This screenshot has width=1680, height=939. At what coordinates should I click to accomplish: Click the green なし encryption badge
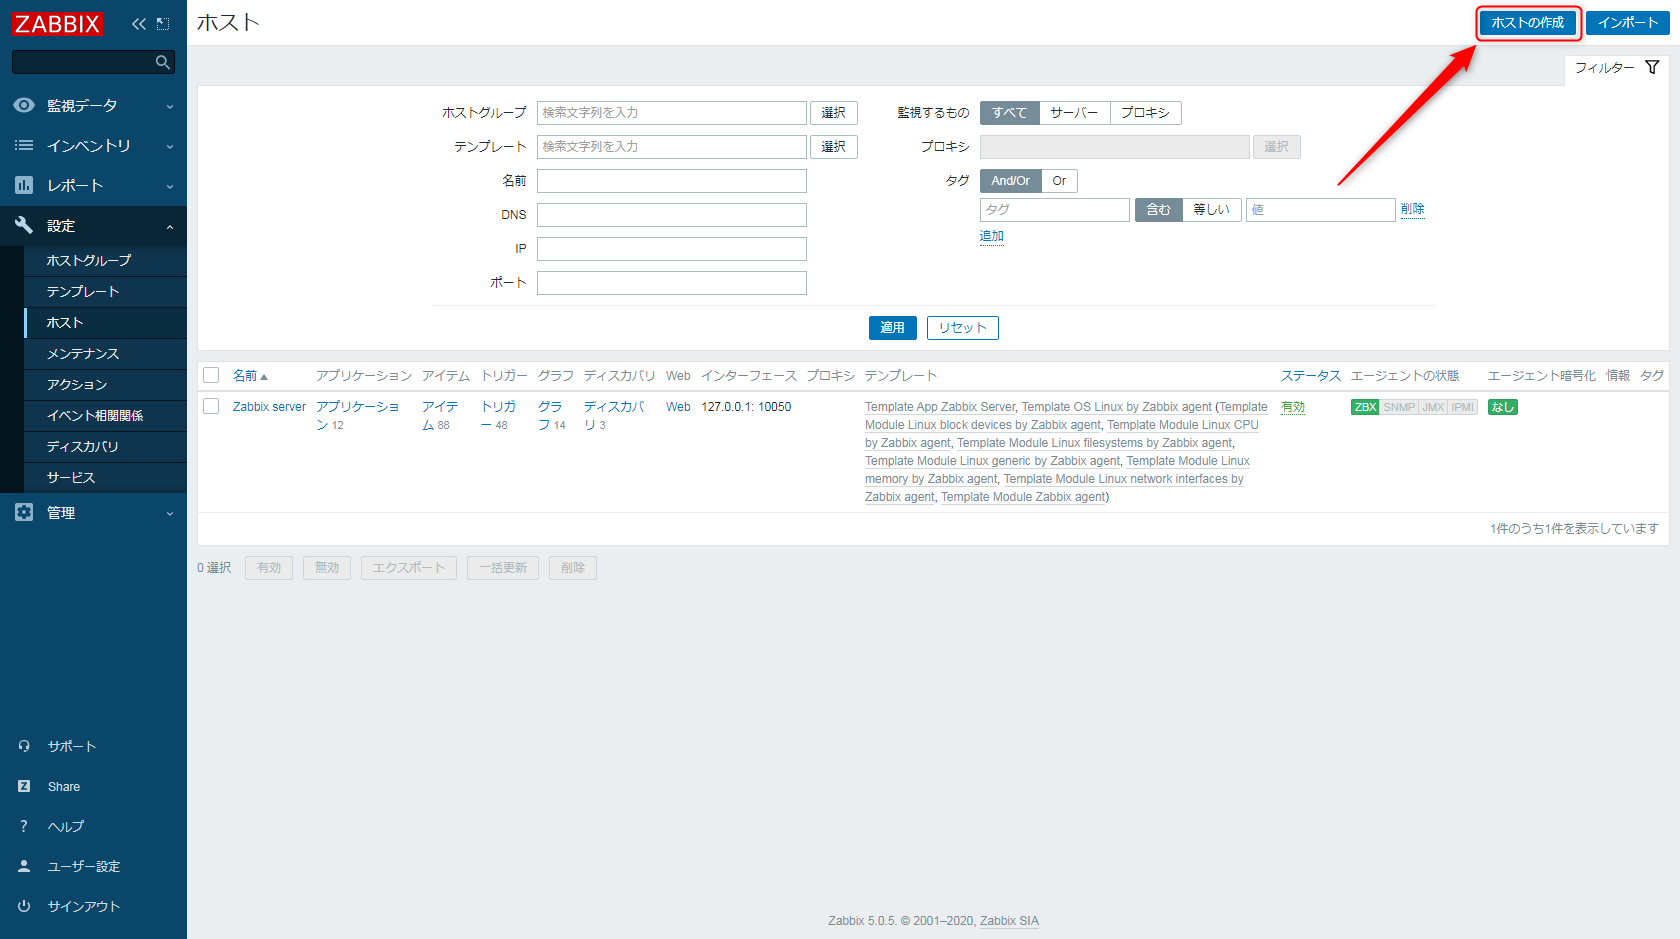click(1502, 407)
